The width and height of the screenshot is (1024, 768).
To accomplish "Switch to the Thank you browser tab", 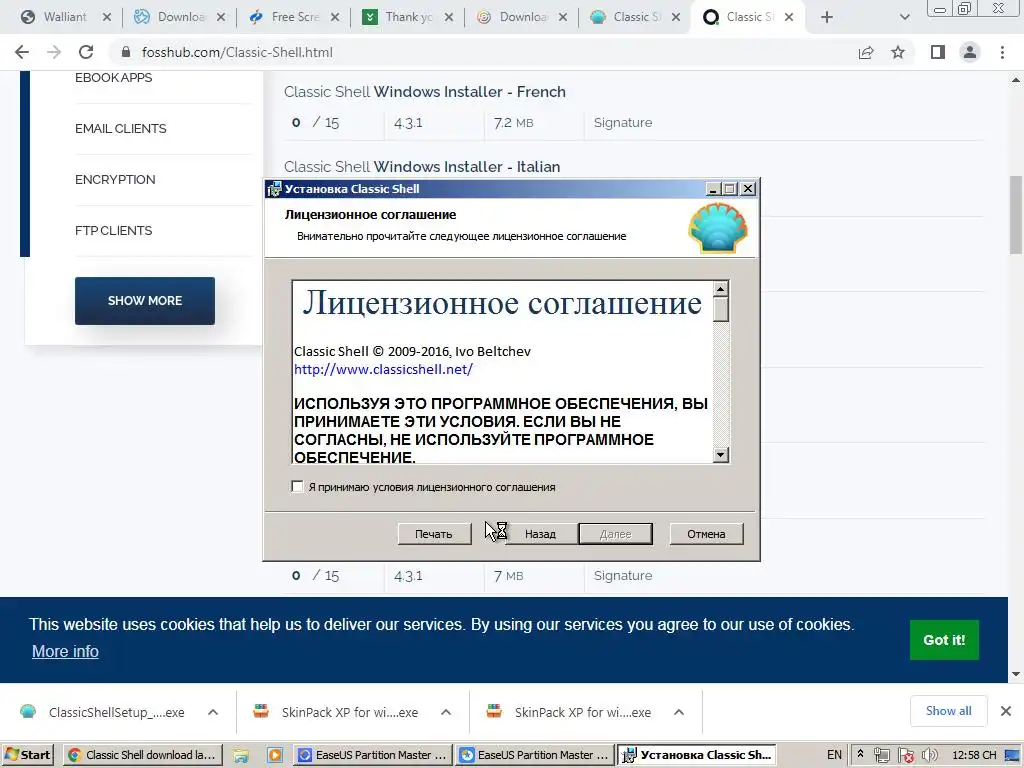I will 409,17.
